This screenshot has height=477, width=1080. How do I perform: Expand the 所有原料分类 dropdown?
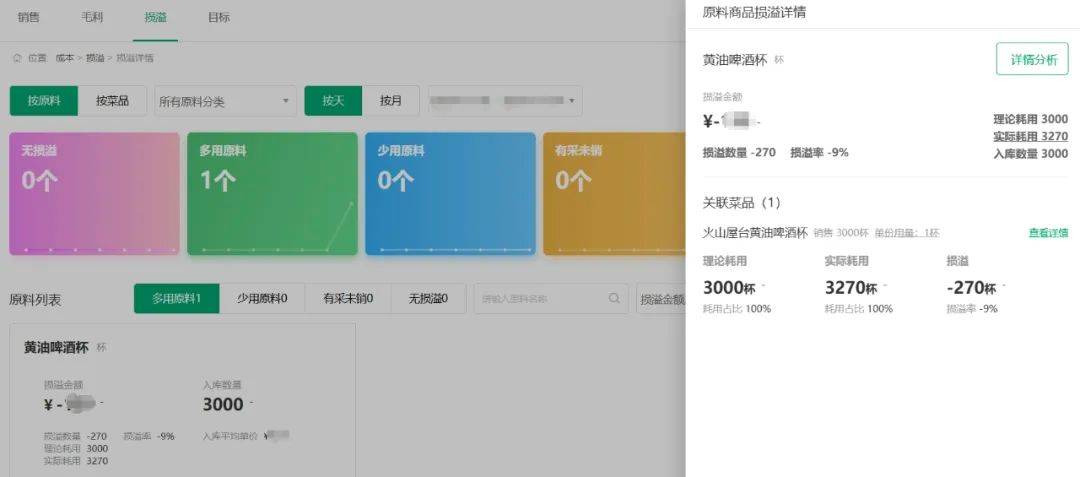[224, 101]
